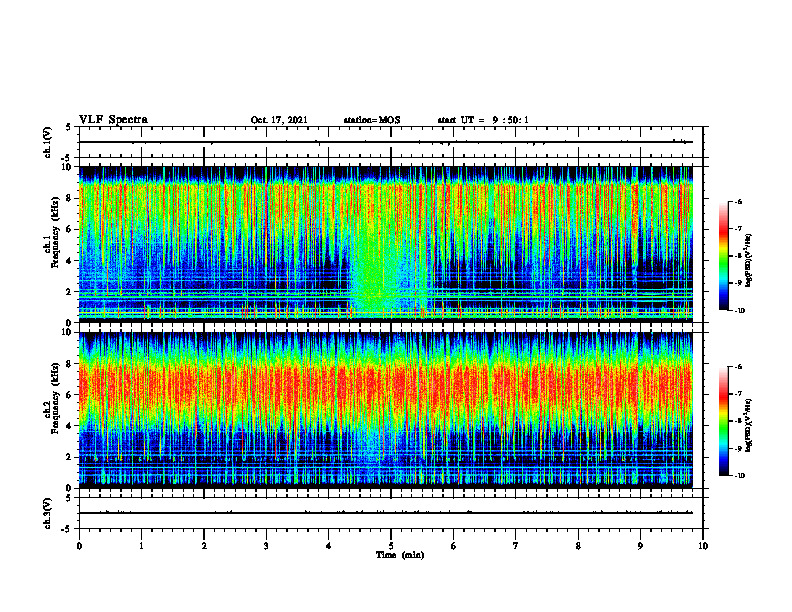Click the ch.1 "Frequency (kHz)" axis label
792x612 pixels.
click(57, 233)
